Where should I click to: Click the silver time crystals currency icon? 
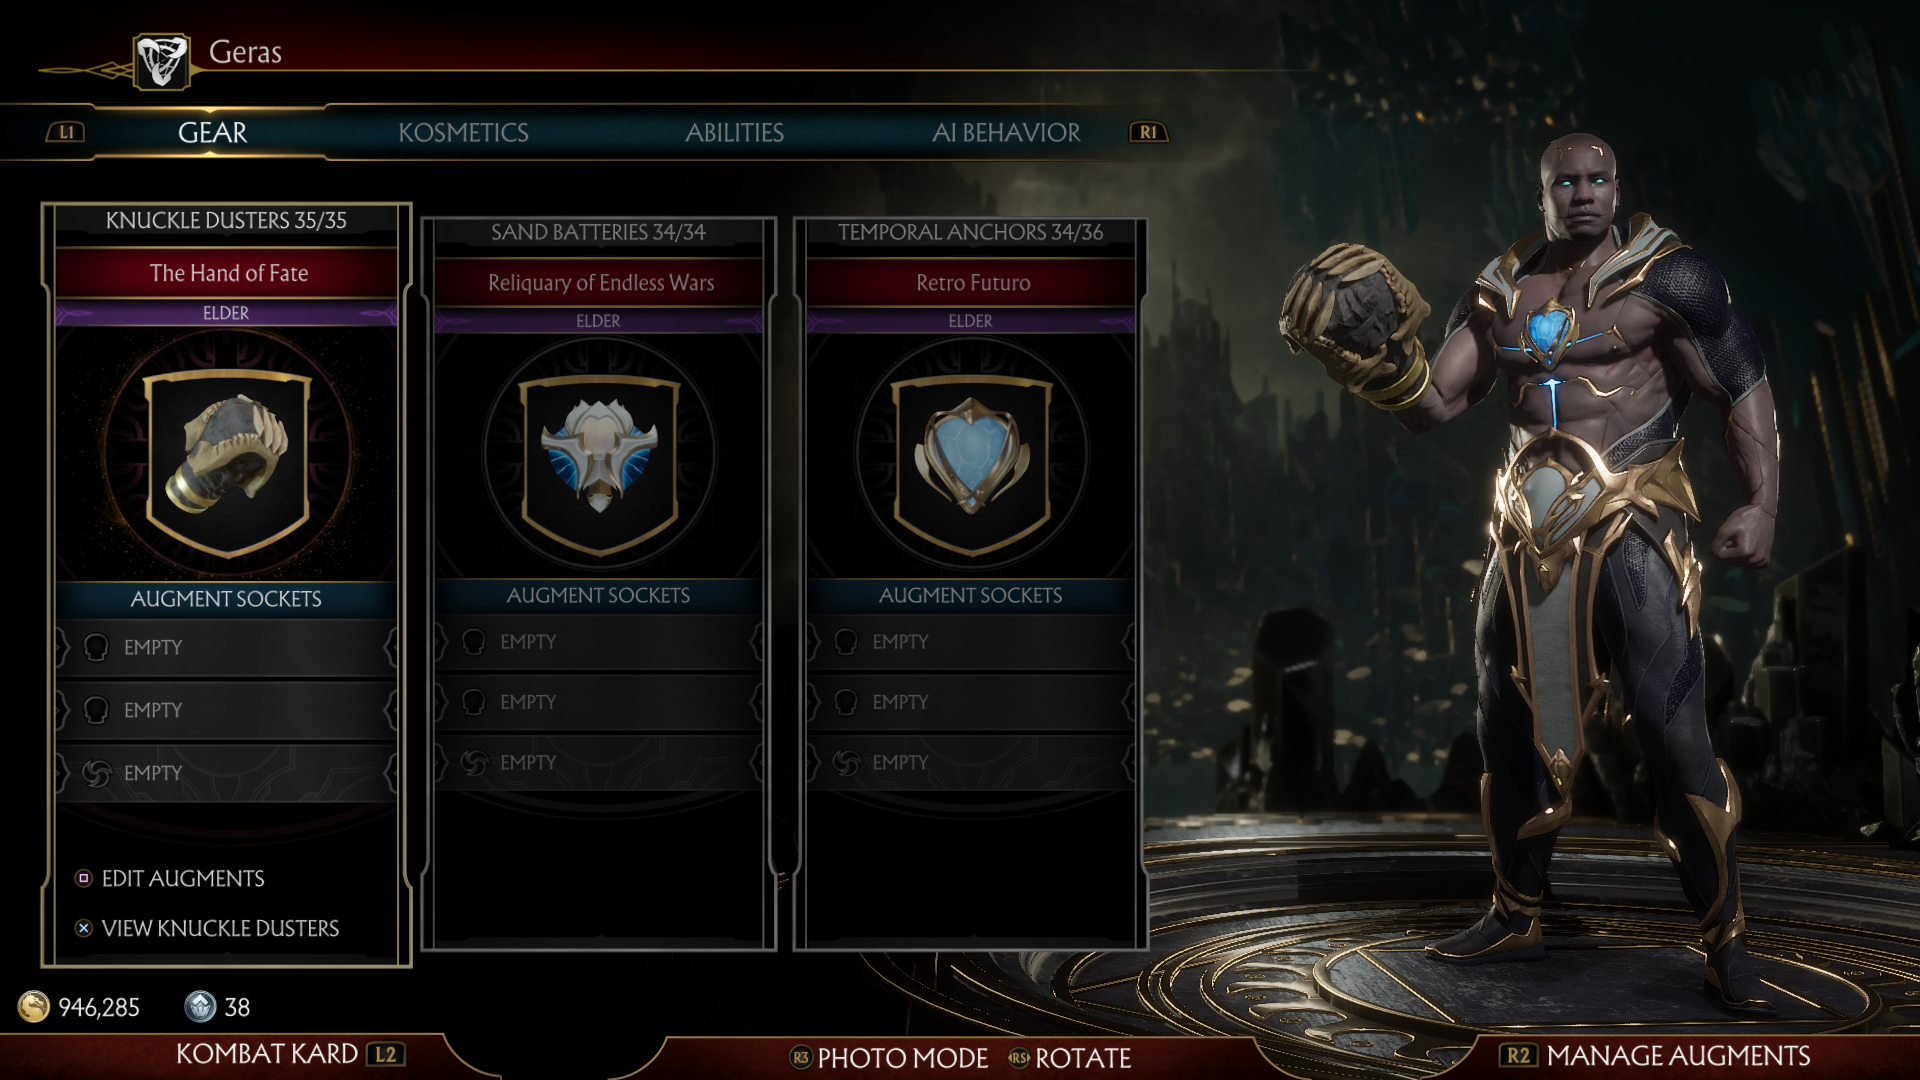point(200,1006)
